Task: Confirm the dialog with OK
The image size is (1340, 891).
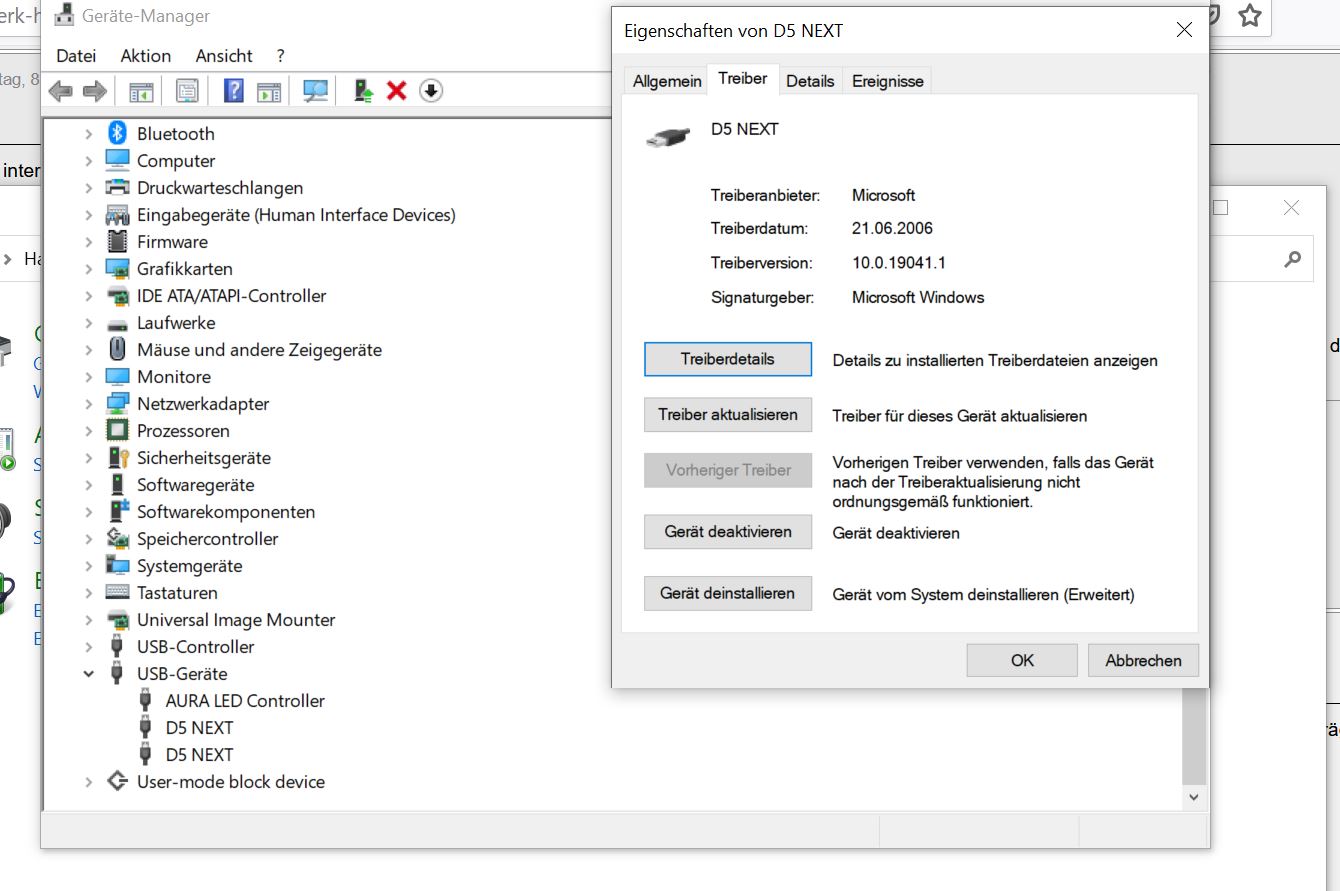Action: [1022, 660]
